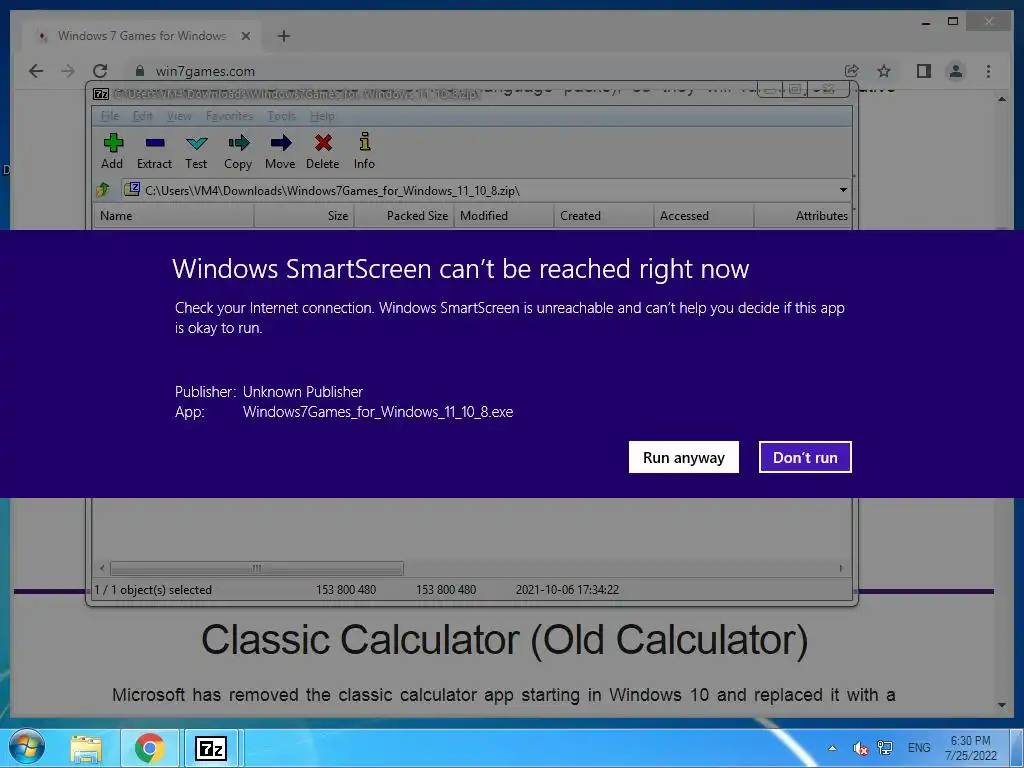The width and height of the screenshot is (1024, 768).
Task: Bookmark this page with star icon
Action: click(x=884, y=71)
